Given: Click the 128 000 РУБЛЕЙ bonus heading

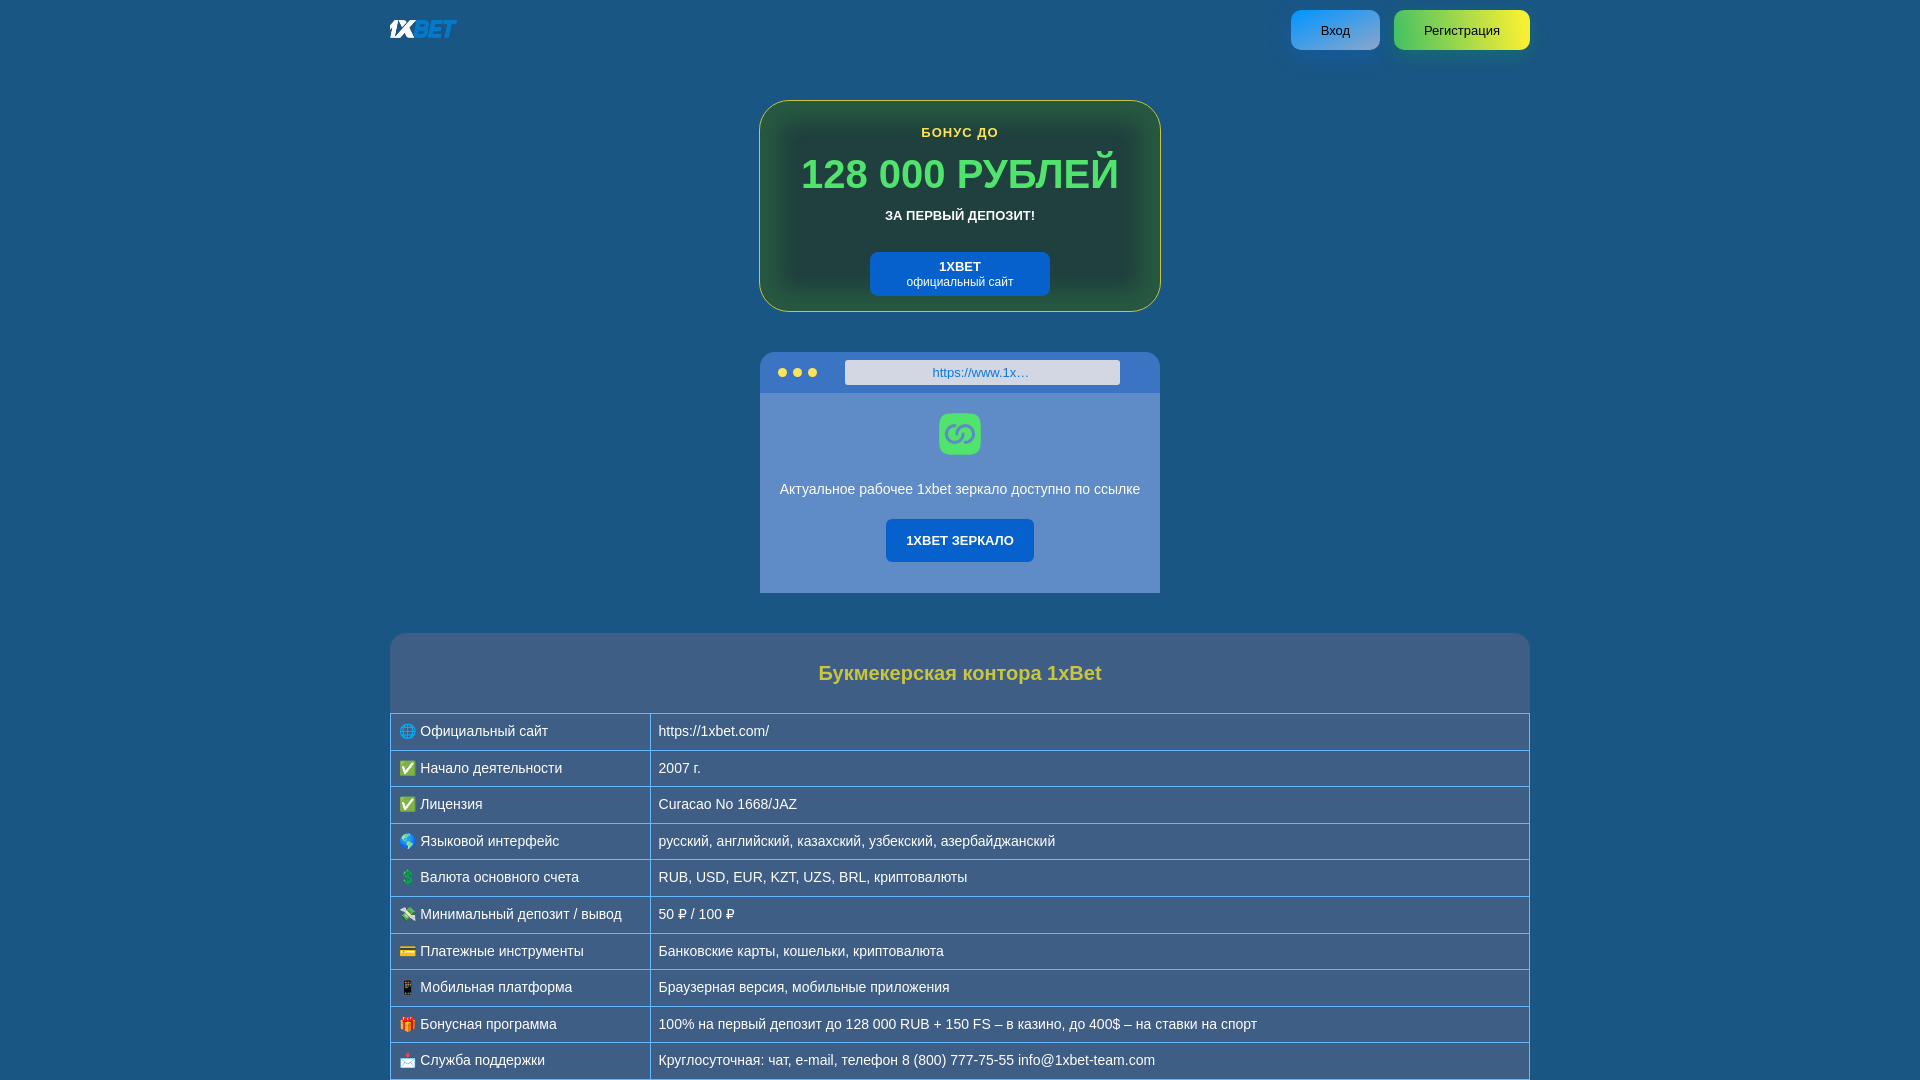Looking at the screenshot, I should [x=960, y=174].
